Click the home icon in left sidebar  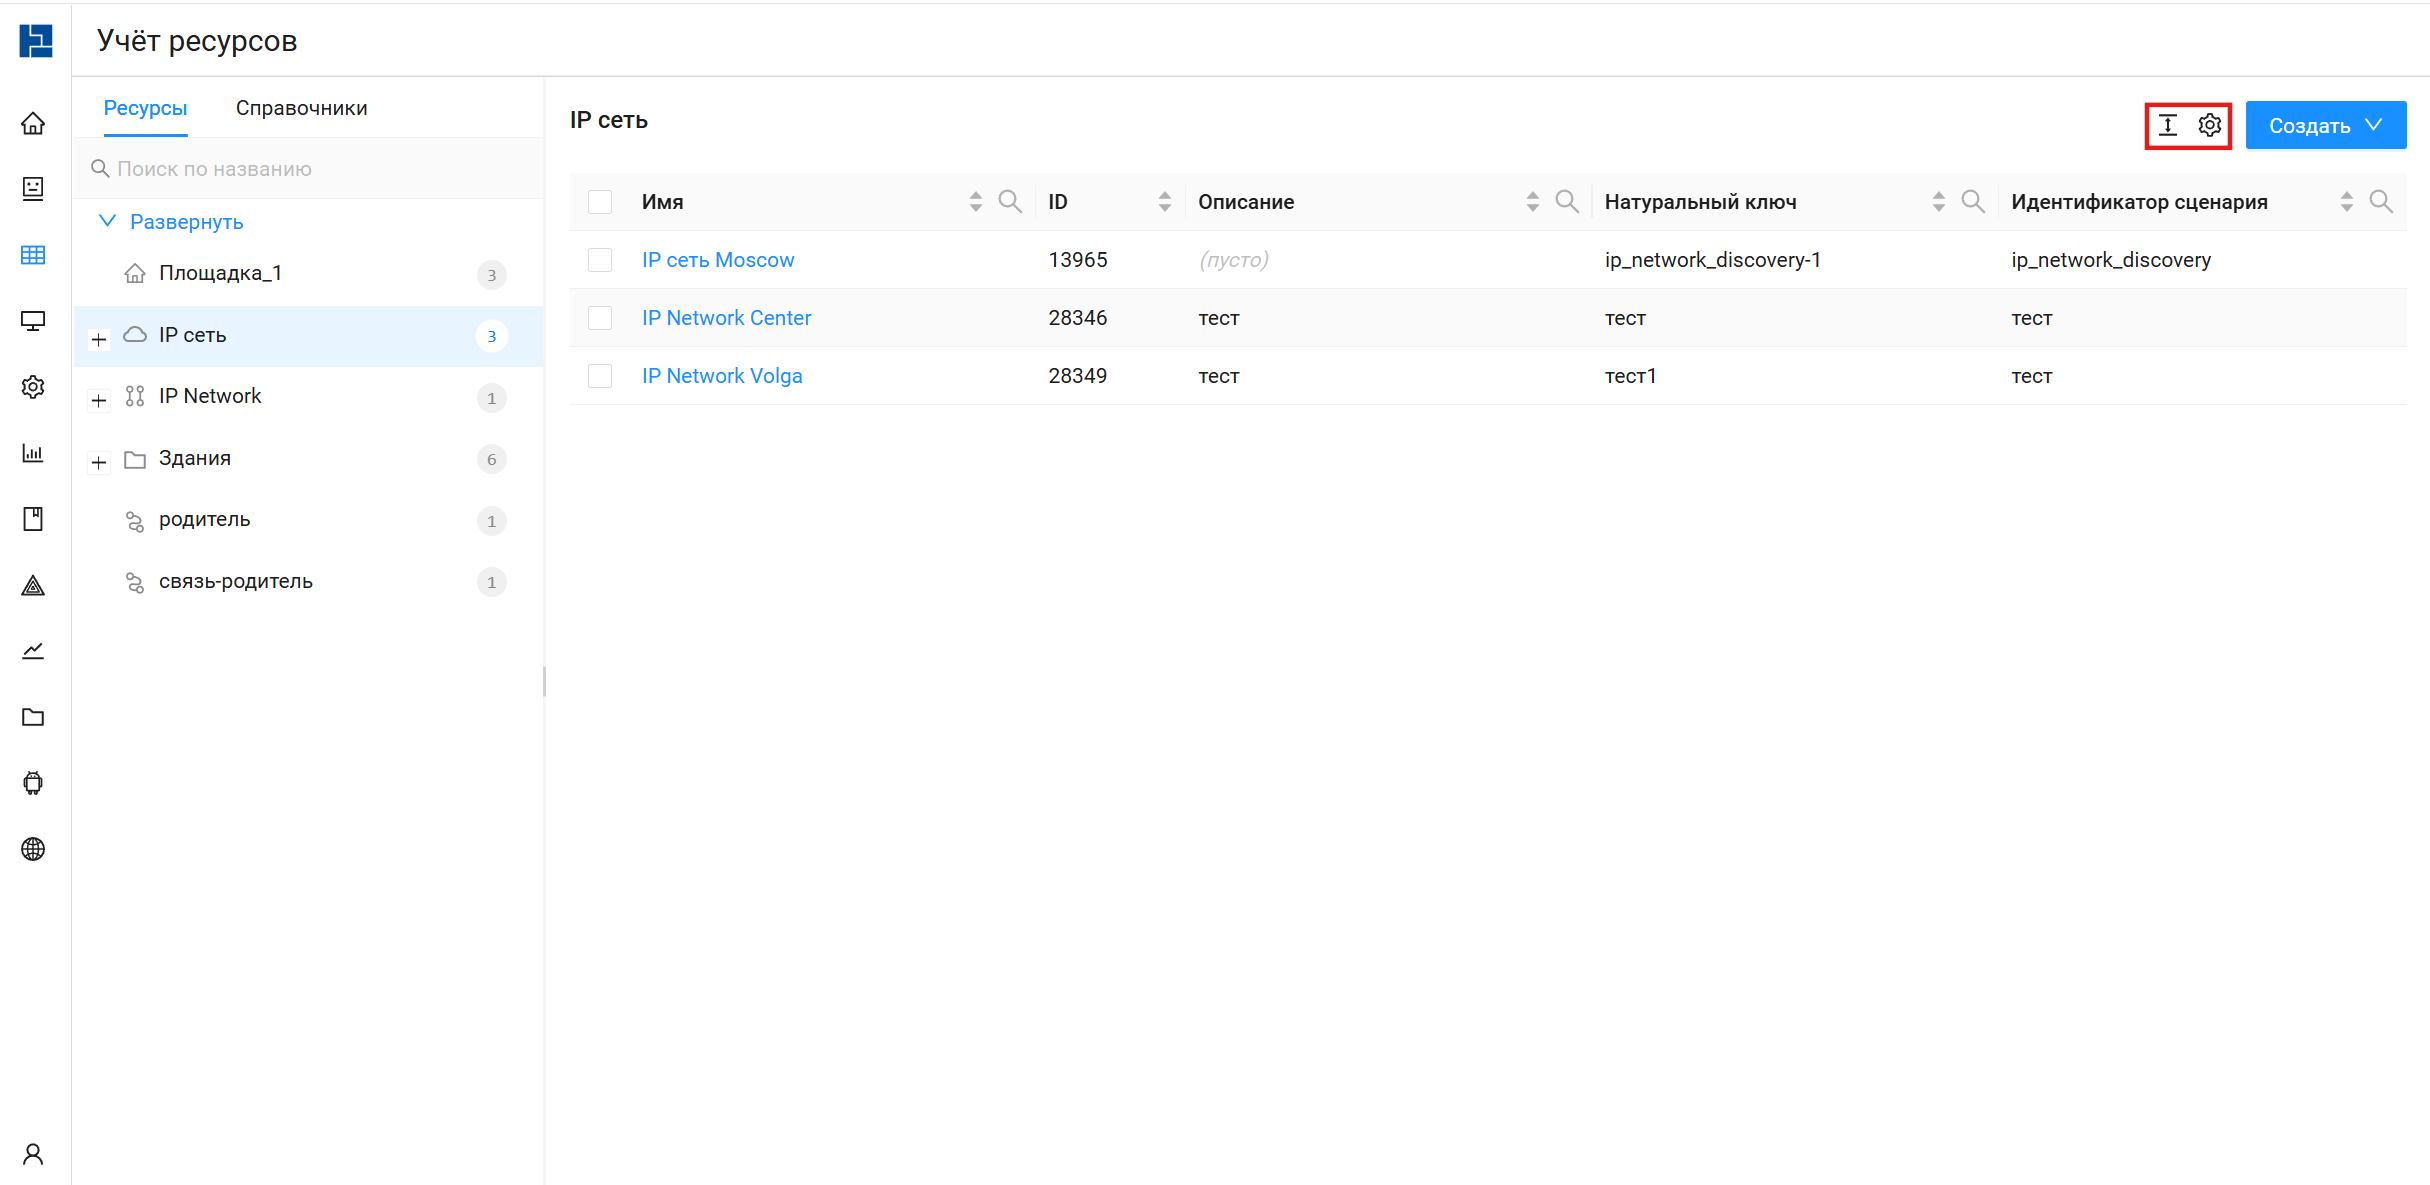[x=33, y=123]
